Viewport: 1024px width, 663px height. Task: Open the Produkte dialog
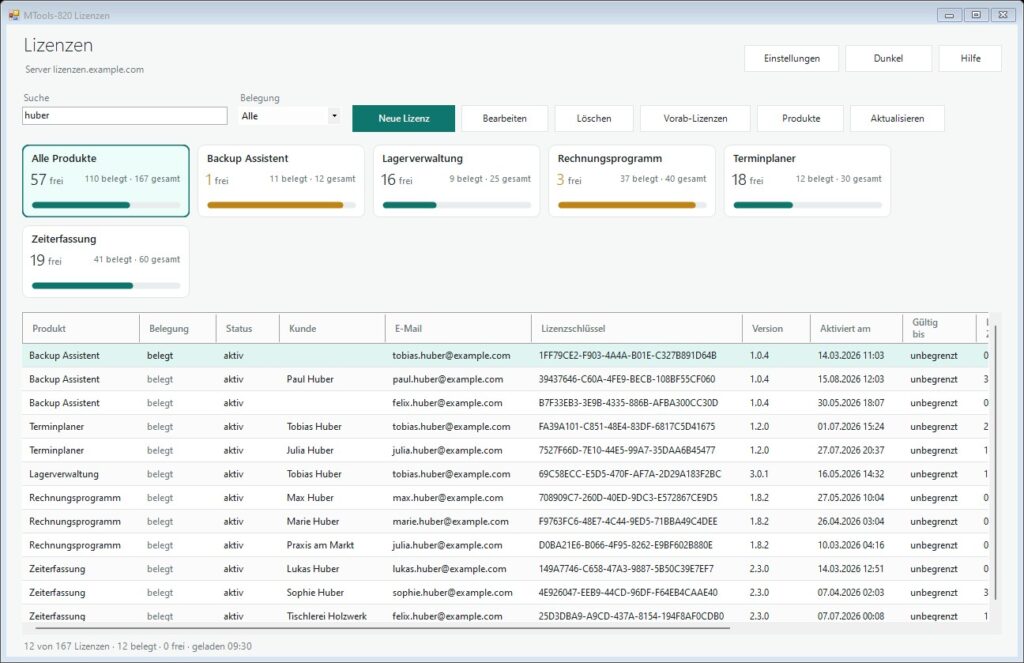(801, 118)
